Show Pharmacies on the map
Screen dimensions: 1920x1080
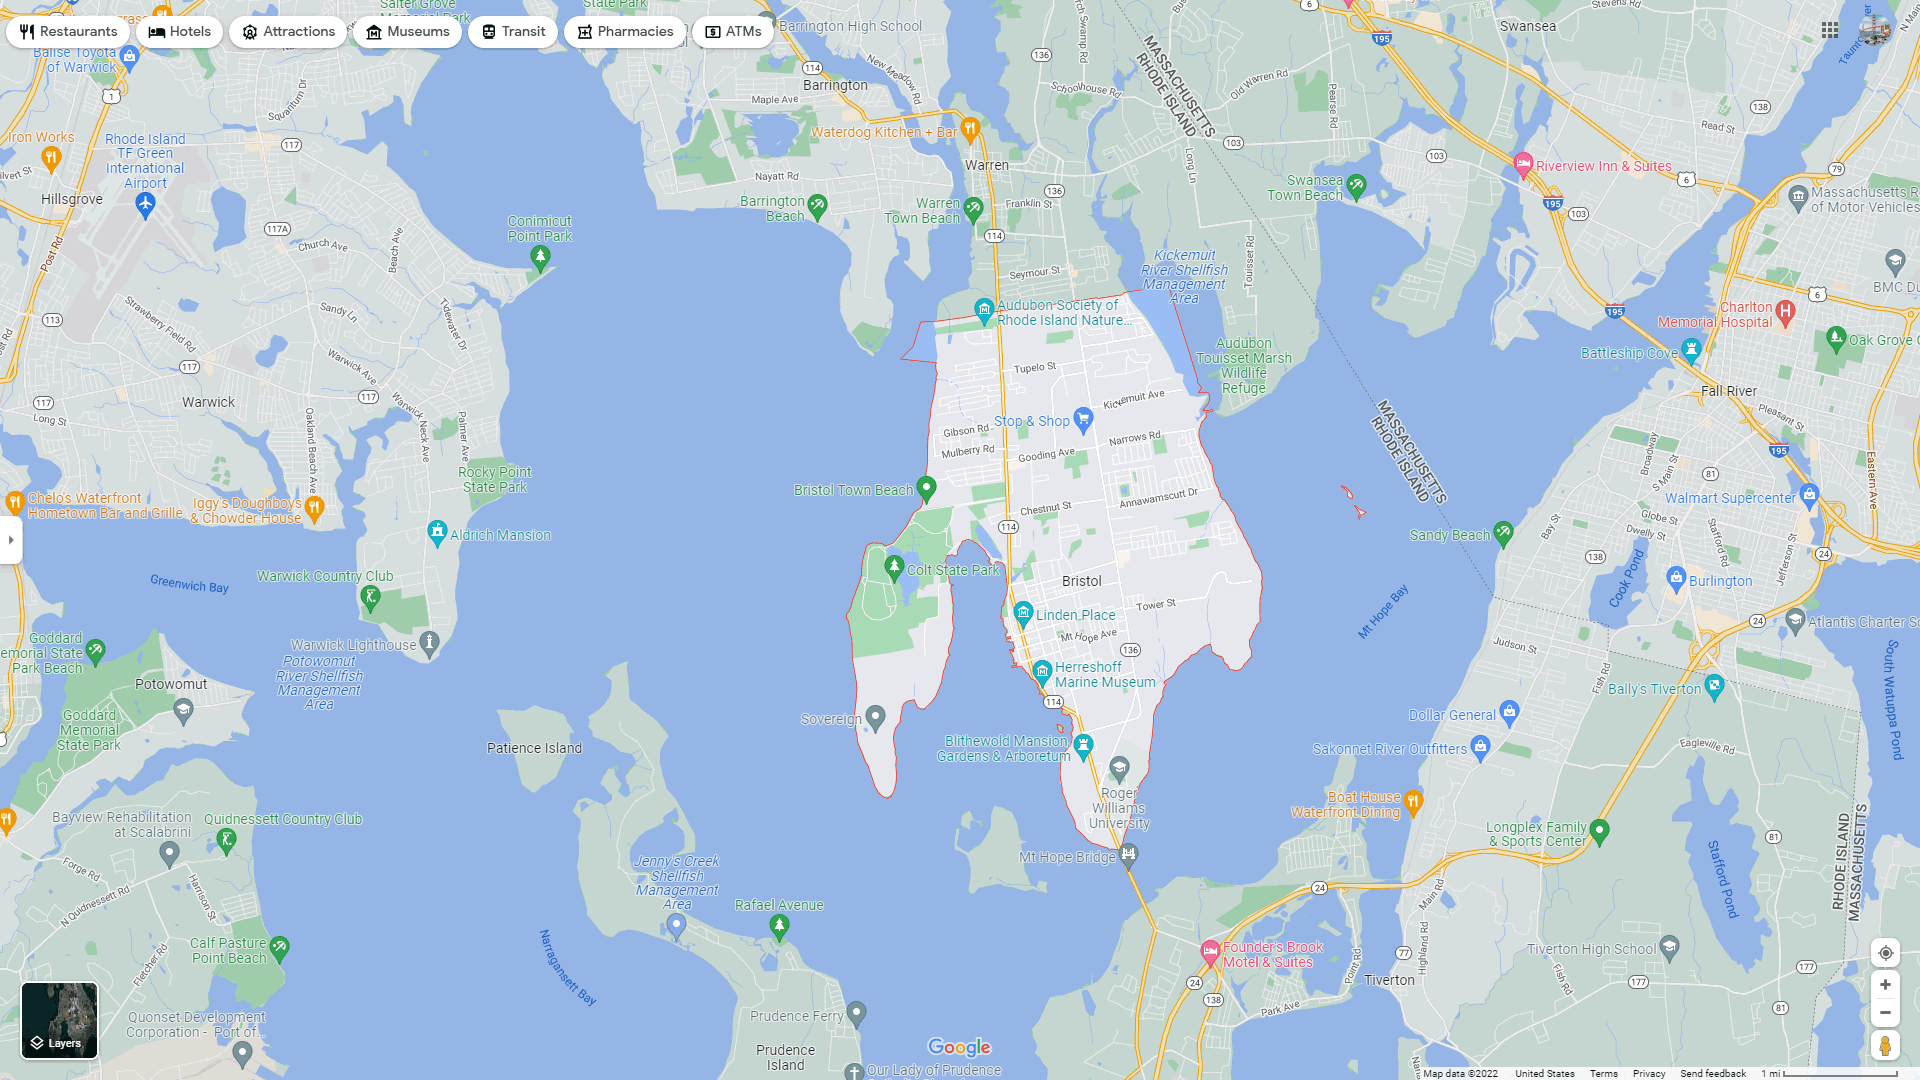pos(625,32)
